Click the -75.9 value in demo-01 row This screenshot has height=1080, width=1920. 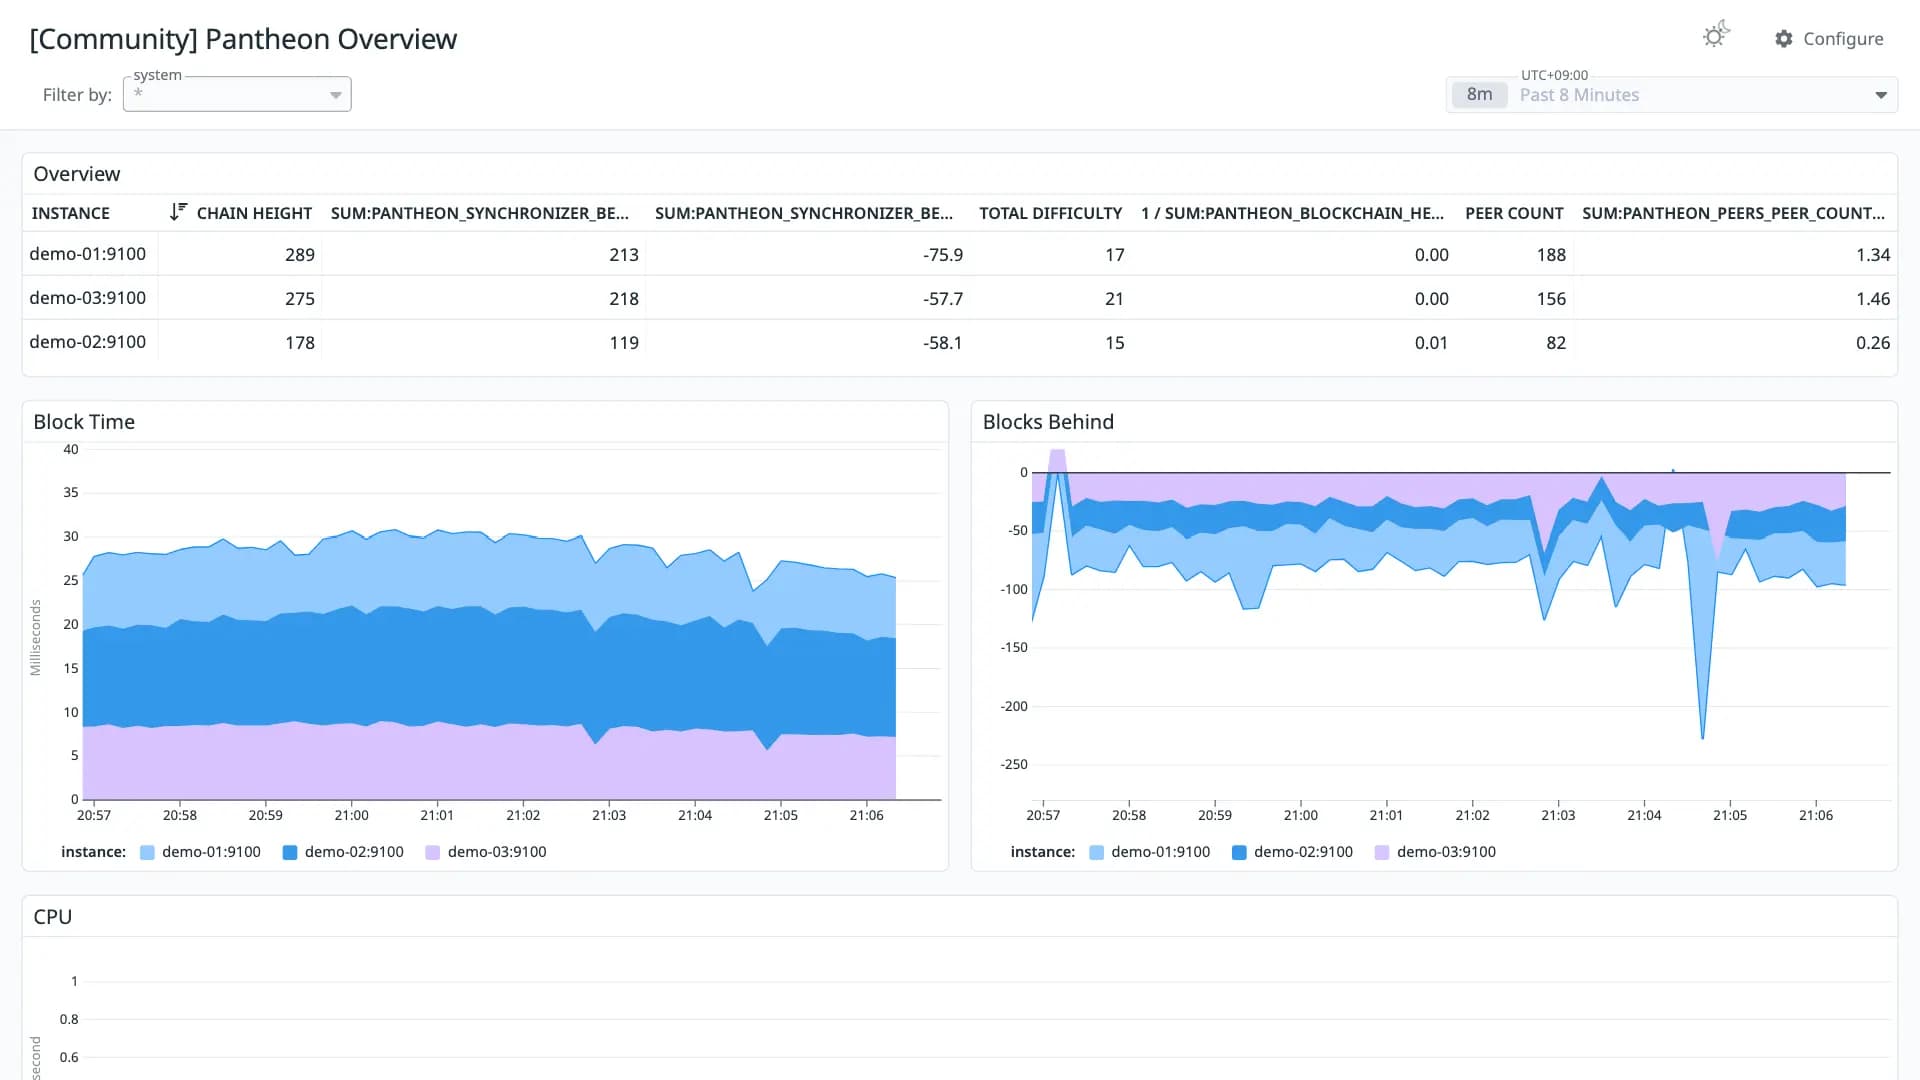click(x=943, y=255)
